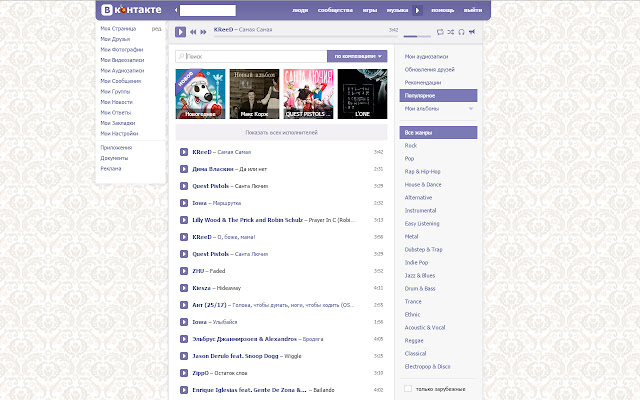Image resolution: width=640 pixels, height=400 pixels.
Task: Toggle shuffle icon in the player
Action: click(451, 32)
